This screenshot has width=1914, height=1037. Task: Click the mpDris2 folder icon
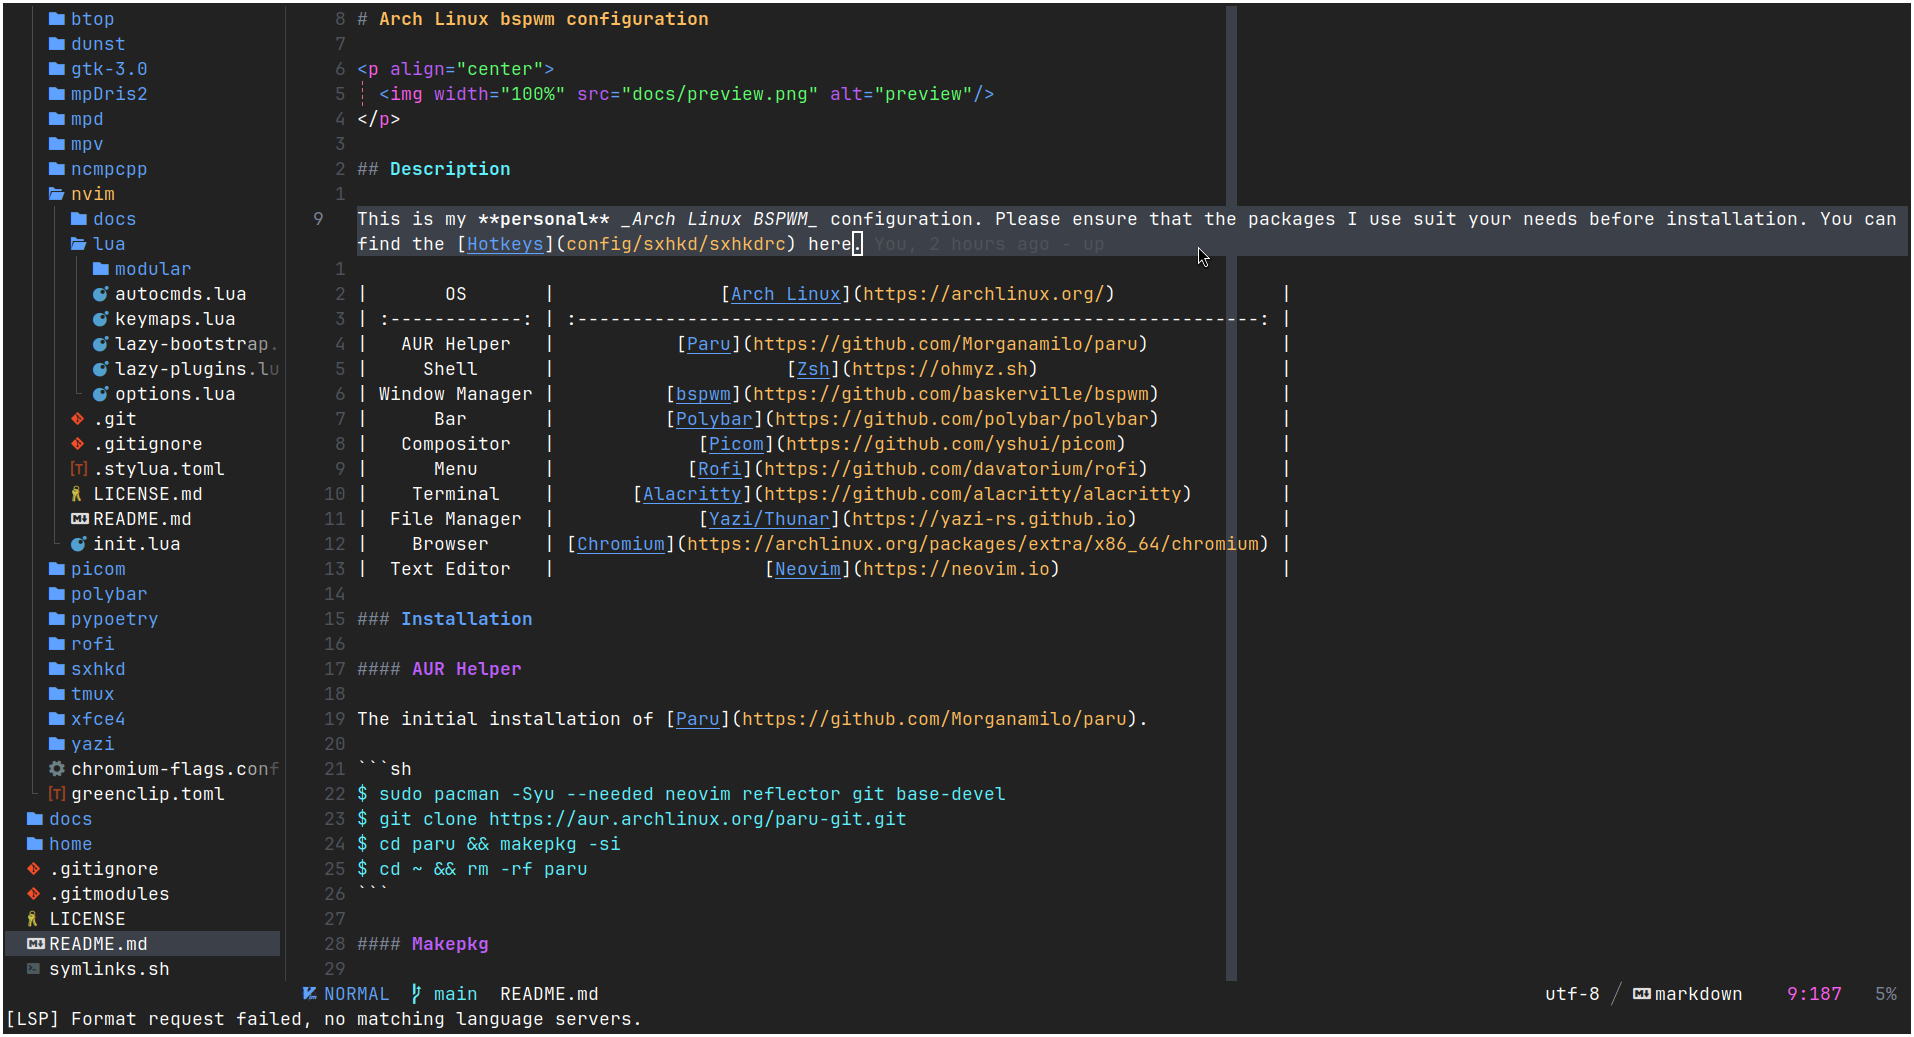(x=57, y=94)
